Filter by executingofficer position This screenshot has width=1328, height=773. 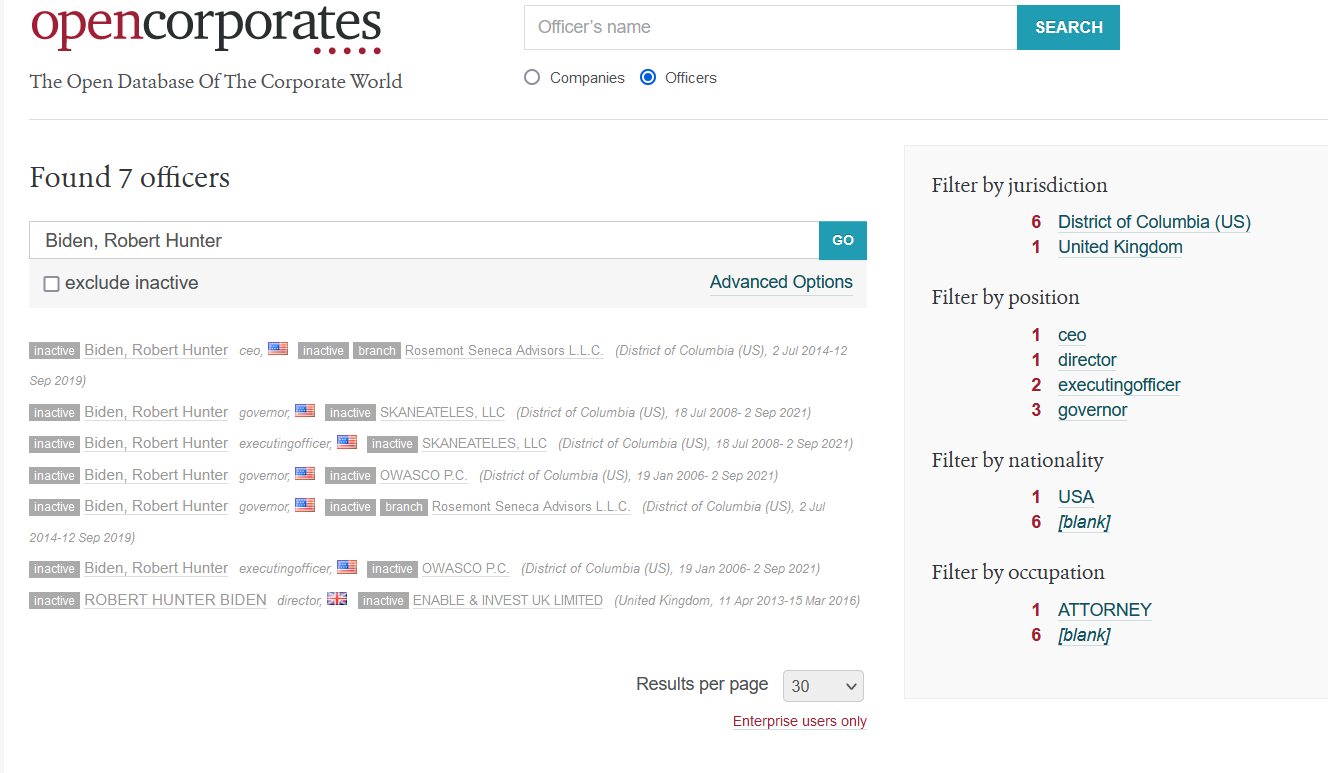tap(1119, 385)
